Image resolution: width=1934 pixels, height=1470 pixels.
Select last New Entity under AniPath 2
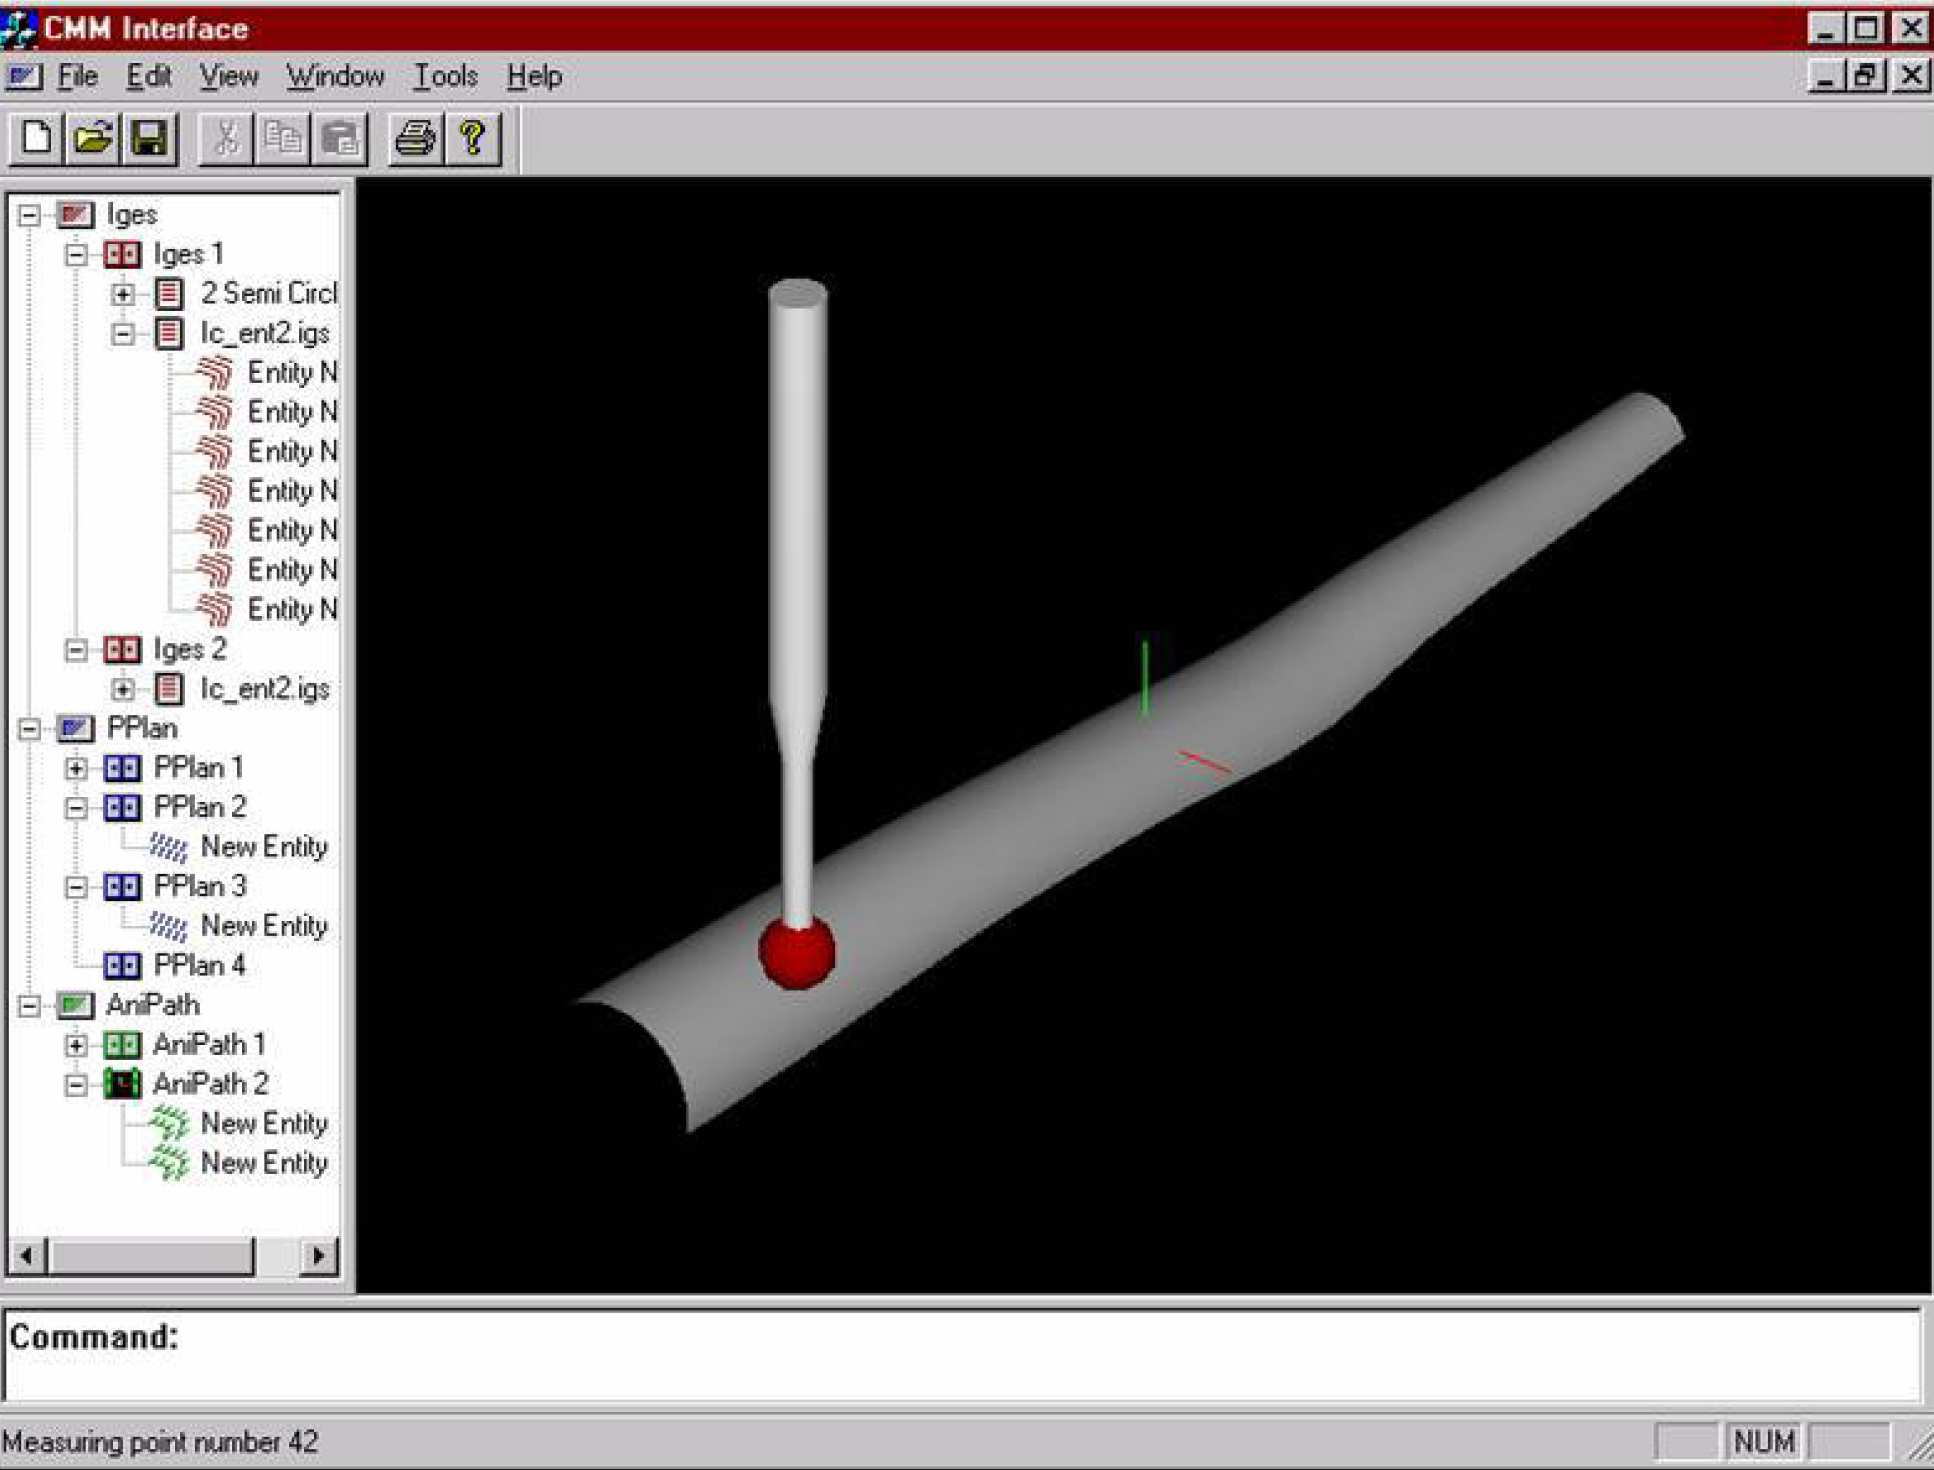[x=263, y=1163]
